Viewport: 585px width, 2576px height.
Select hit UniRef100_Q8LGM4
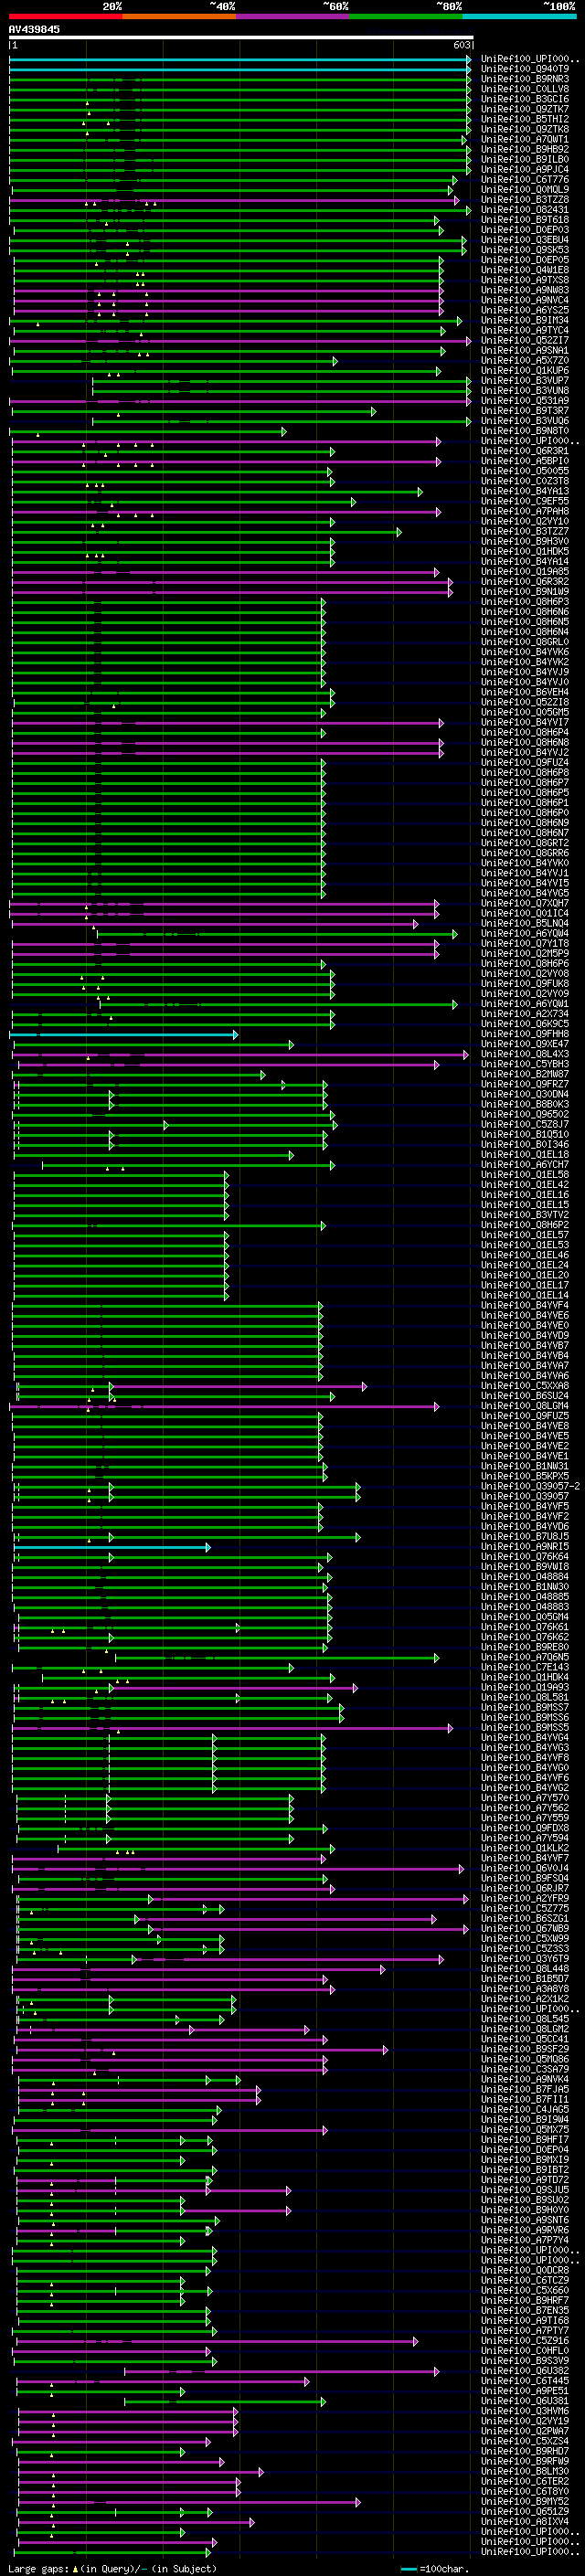pyautogui.click(x=525, y=1406)
